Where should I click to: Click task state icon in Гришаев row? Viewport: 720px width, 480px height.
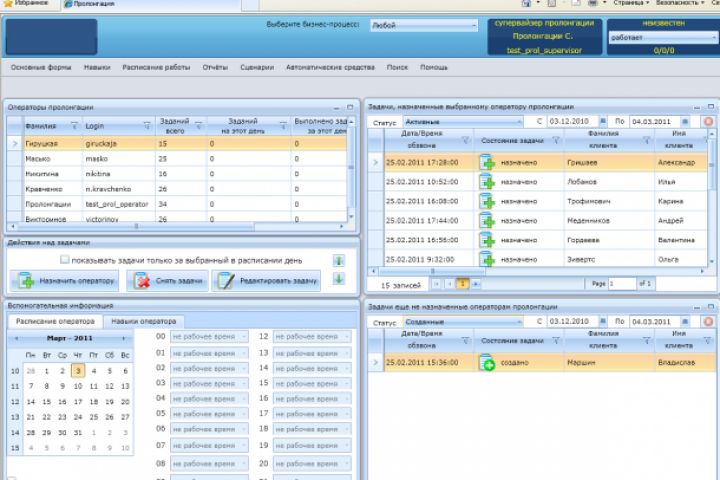tap(487, 161)
